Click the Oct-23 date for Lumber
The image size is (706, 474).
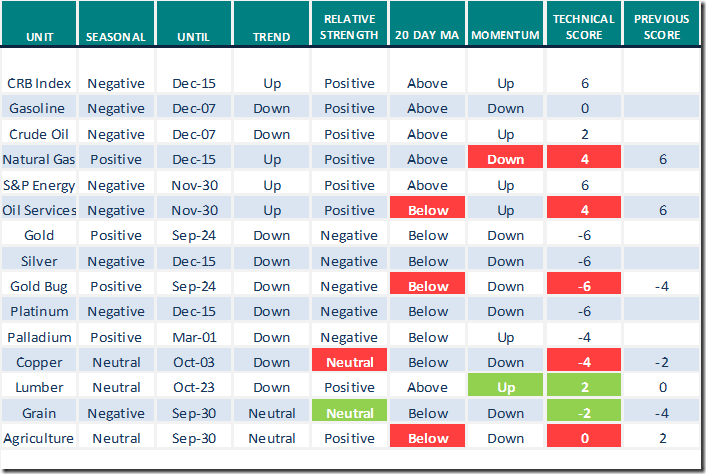[x=193, y=387]
